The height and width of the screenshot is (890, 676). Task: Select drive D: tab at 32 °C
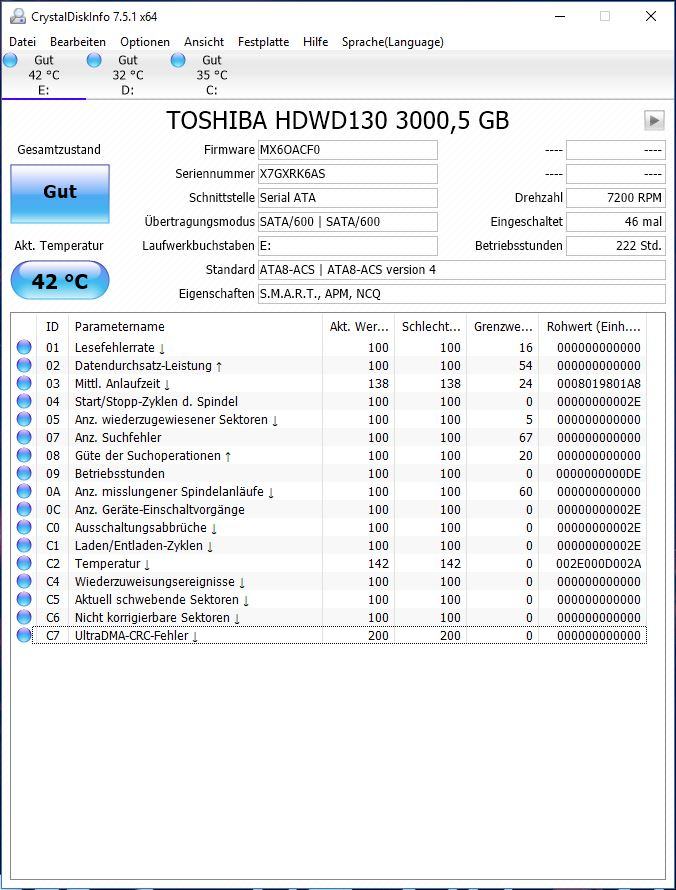pyautogui.click(x=128, y=75)
